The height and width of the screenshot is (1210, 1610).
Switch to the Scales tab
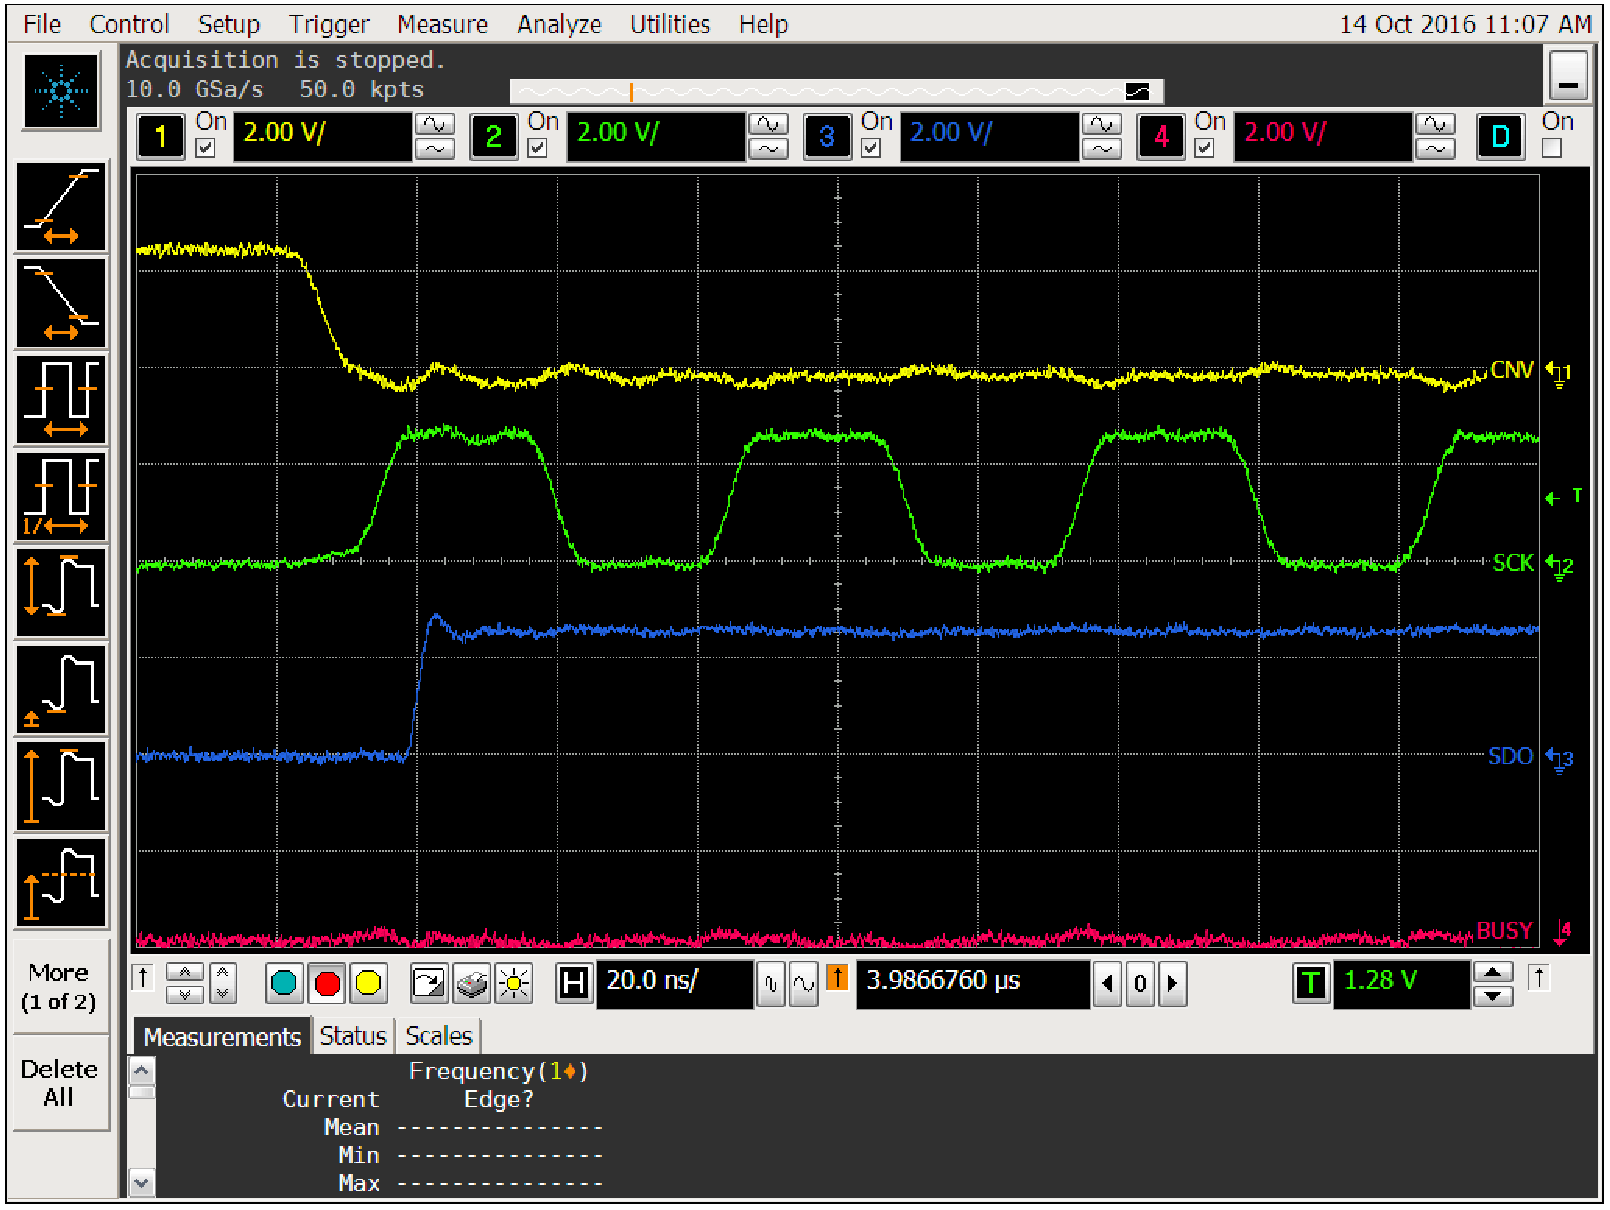tap(438, 1037)
